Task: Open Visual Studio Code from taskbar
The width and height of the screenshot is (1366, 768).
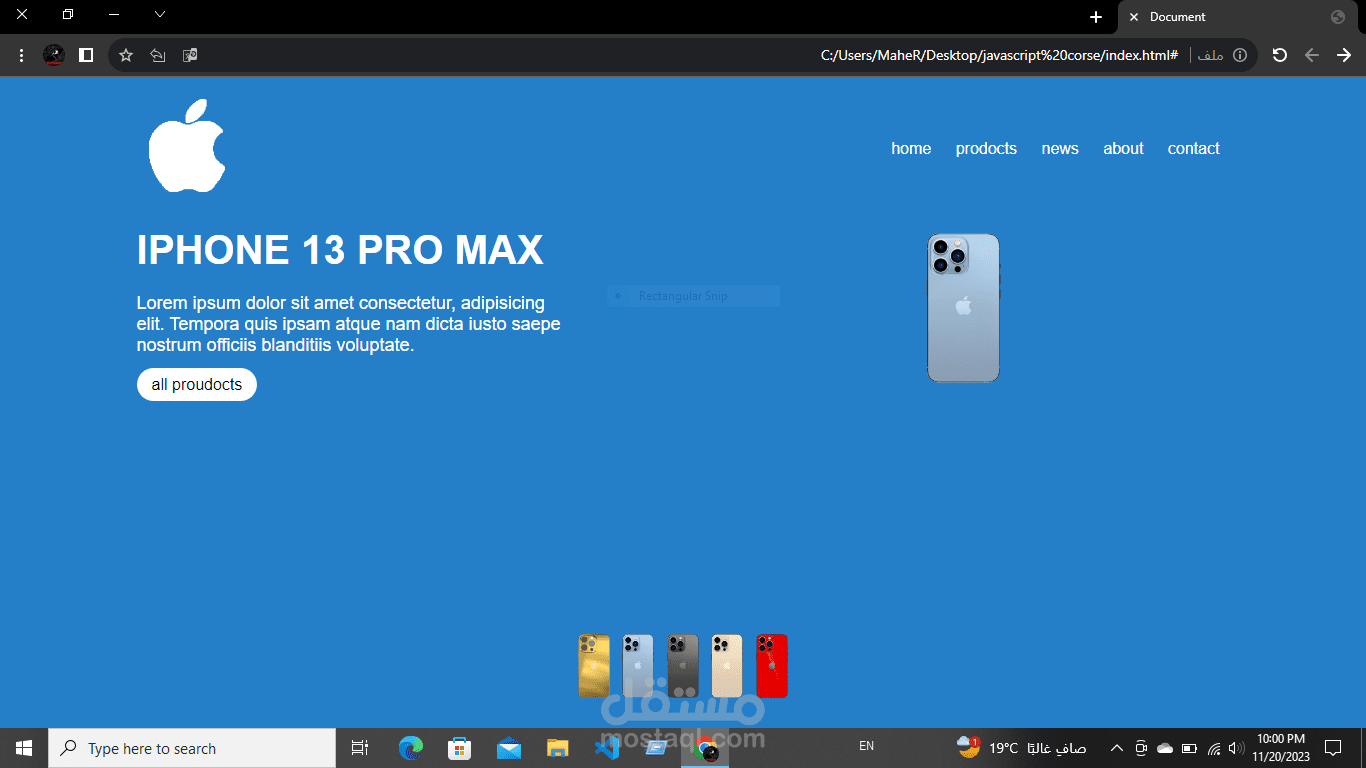Action: (607, 748)
